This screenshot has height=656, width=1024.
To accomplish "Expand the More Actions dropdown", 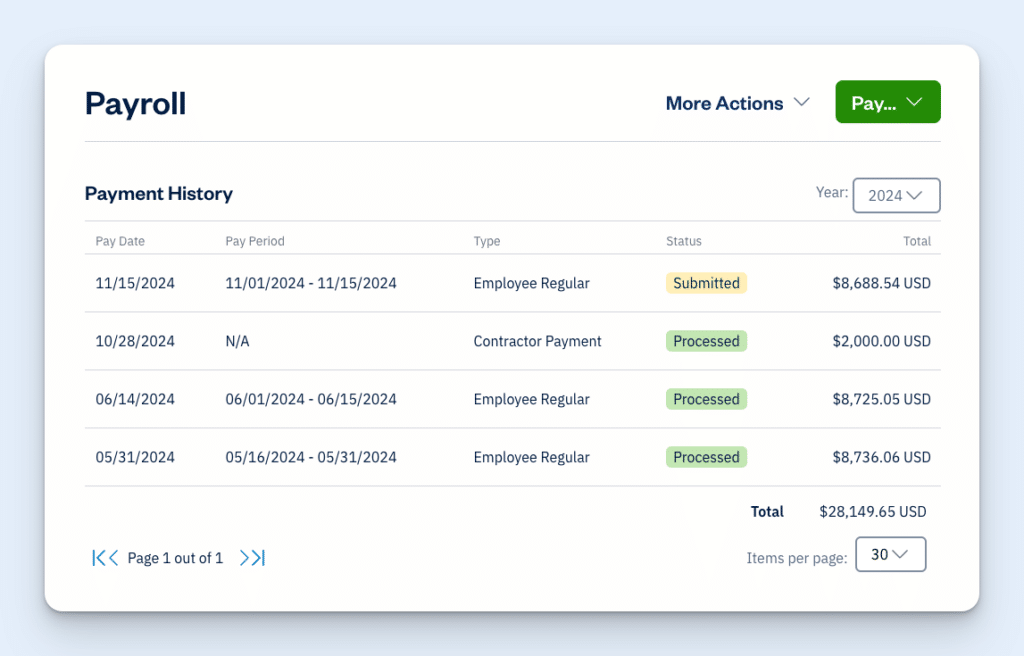I will point(737,103).
